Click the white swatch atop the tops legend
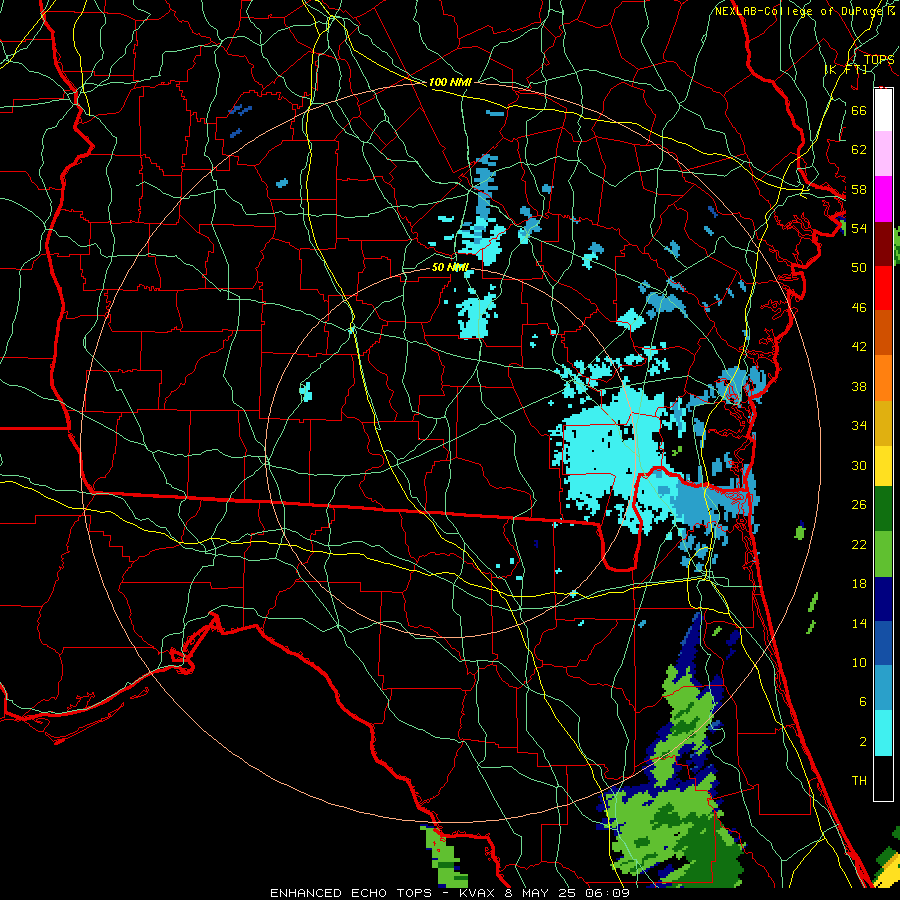 point(883,110)
